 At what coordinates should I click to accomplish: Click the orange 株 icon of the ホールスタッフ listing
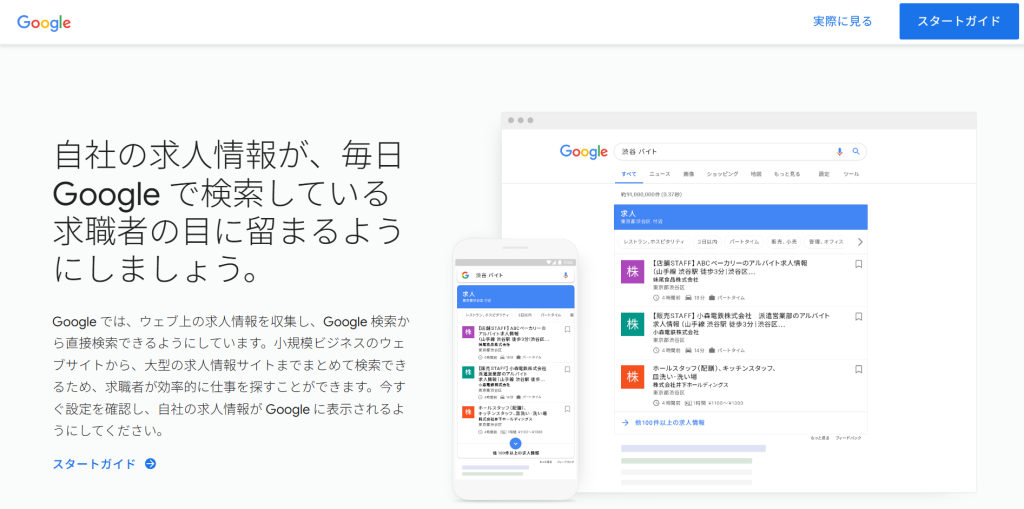click(x=632, y=377)
